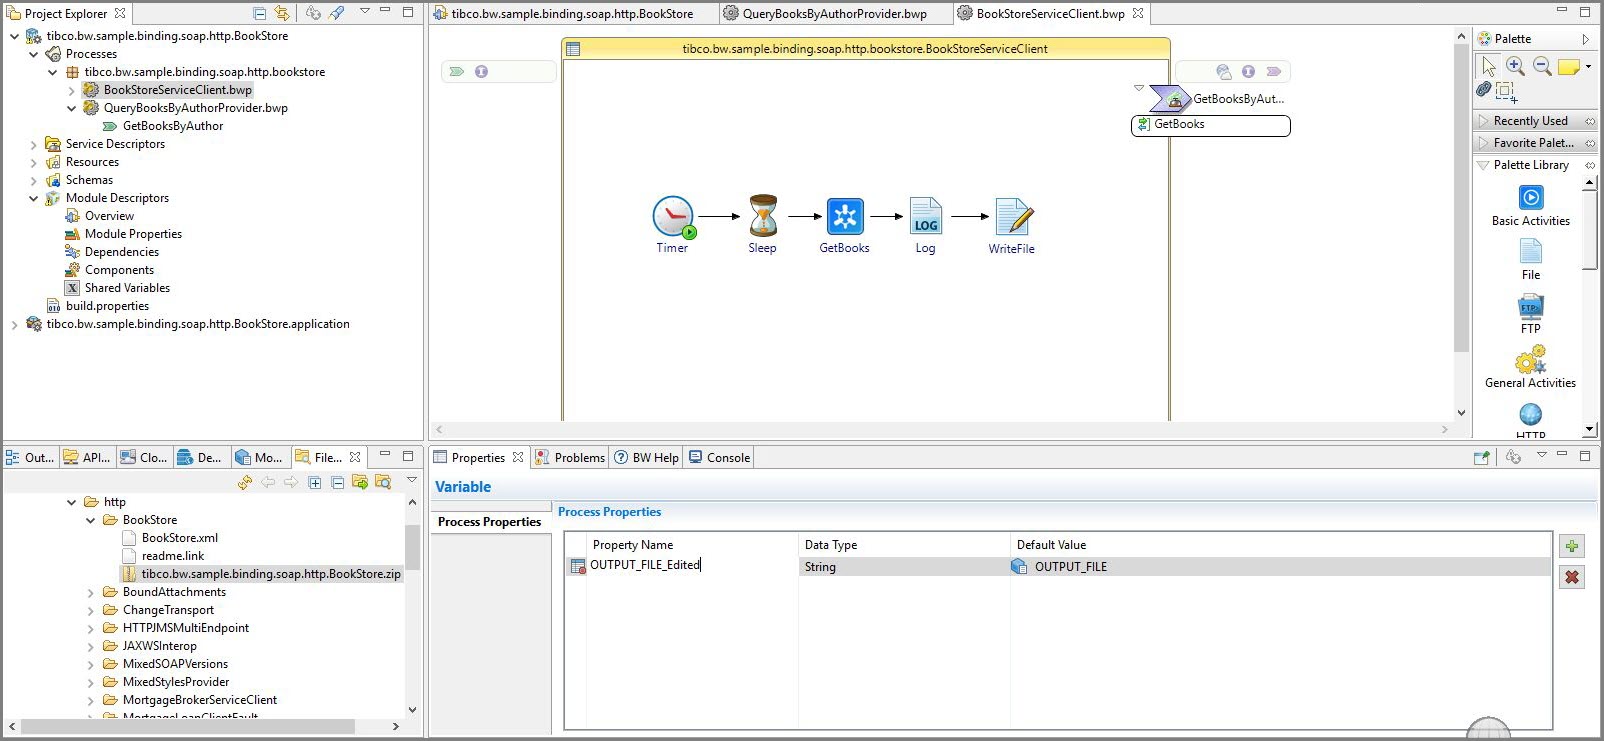Viewport: 1604px width, 741px height.
Task: Click the Timer activity in the process diagram
Action: pyautogui.click(x=673, y=216)
